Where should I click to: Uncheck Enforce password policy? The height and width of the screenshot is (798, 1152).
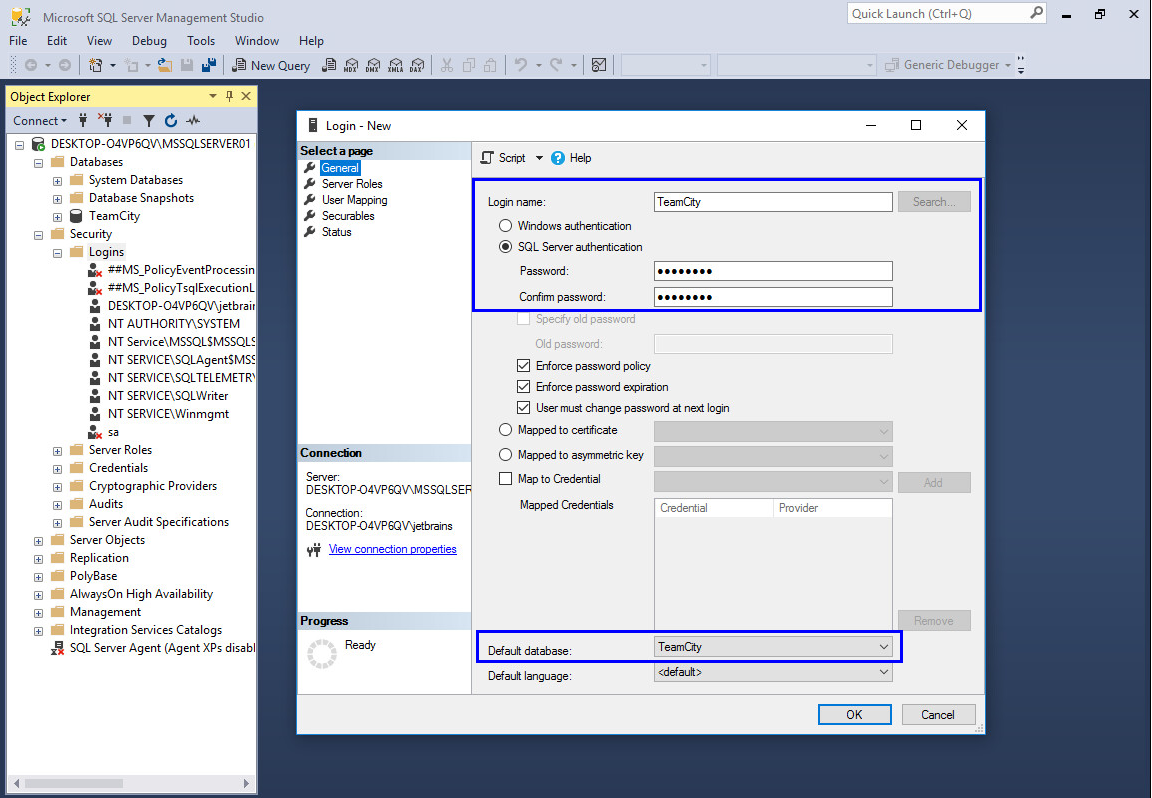[x=524, y=366]
